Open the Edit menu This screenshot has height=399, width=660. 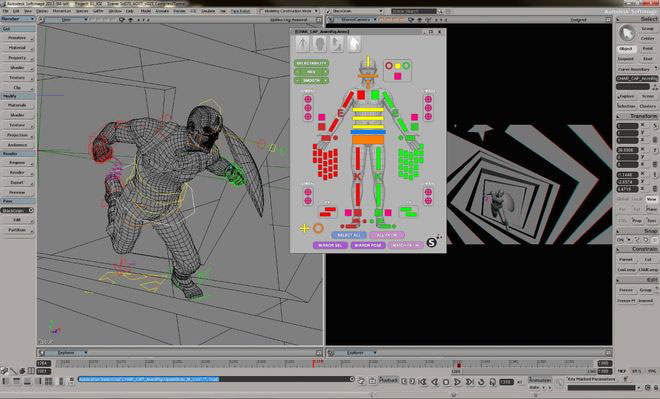(16, 11)
